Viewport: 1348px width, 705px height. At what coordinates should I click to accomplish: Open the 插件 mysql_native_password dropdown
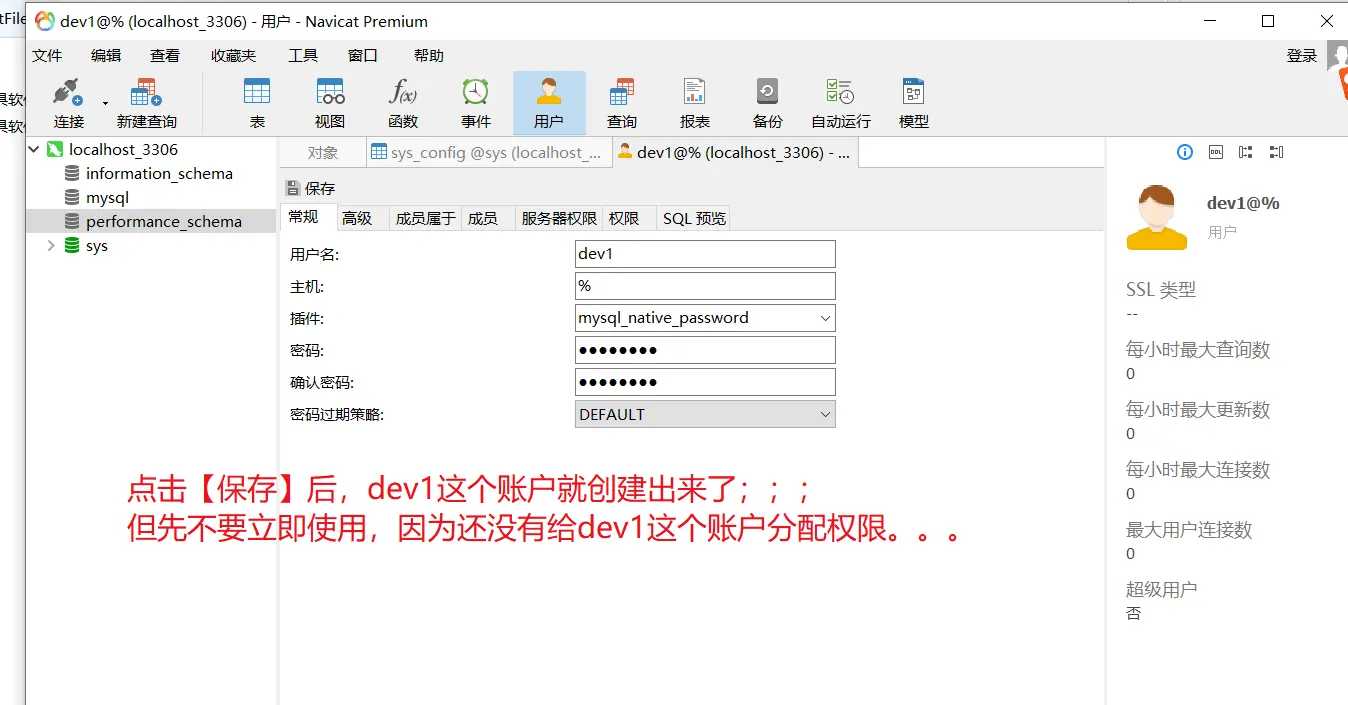coord(705,318)
